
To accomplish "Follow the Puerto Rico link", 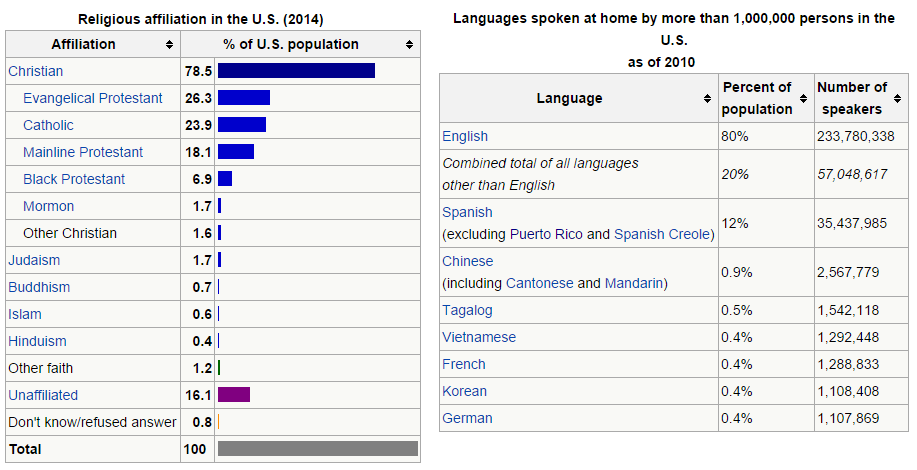I will click(x=546, y=234).
